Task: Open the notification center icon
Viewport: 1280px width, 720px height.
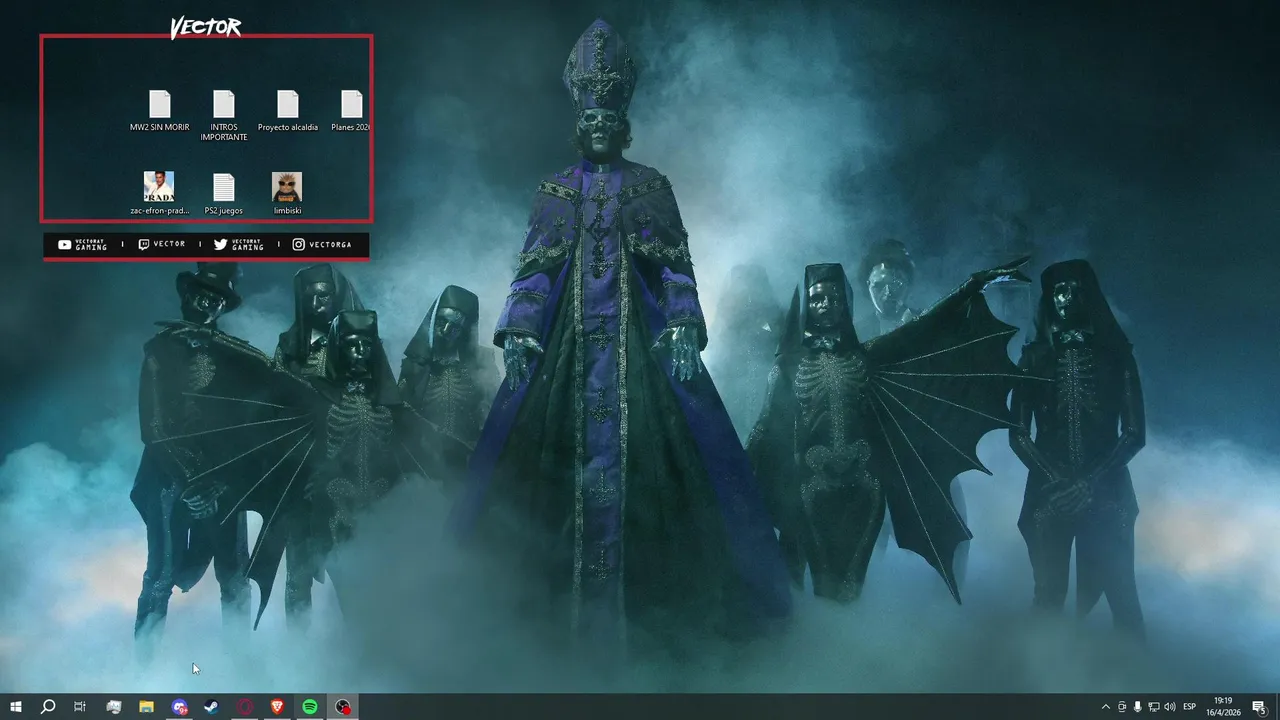Action: 1259,707
